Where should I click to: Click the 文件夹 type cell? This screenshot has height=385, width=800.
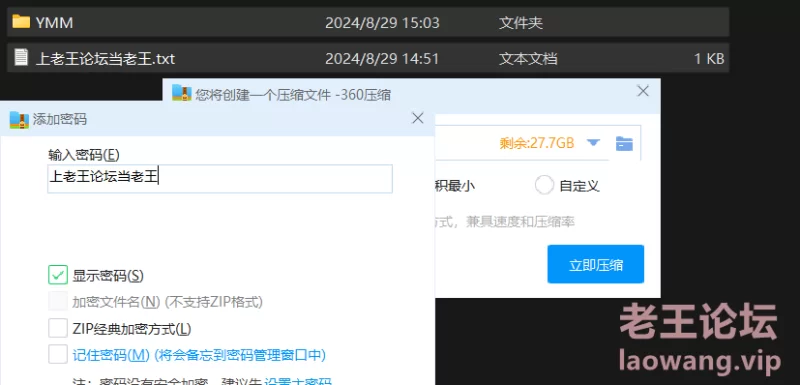click(x=521, y=23)
